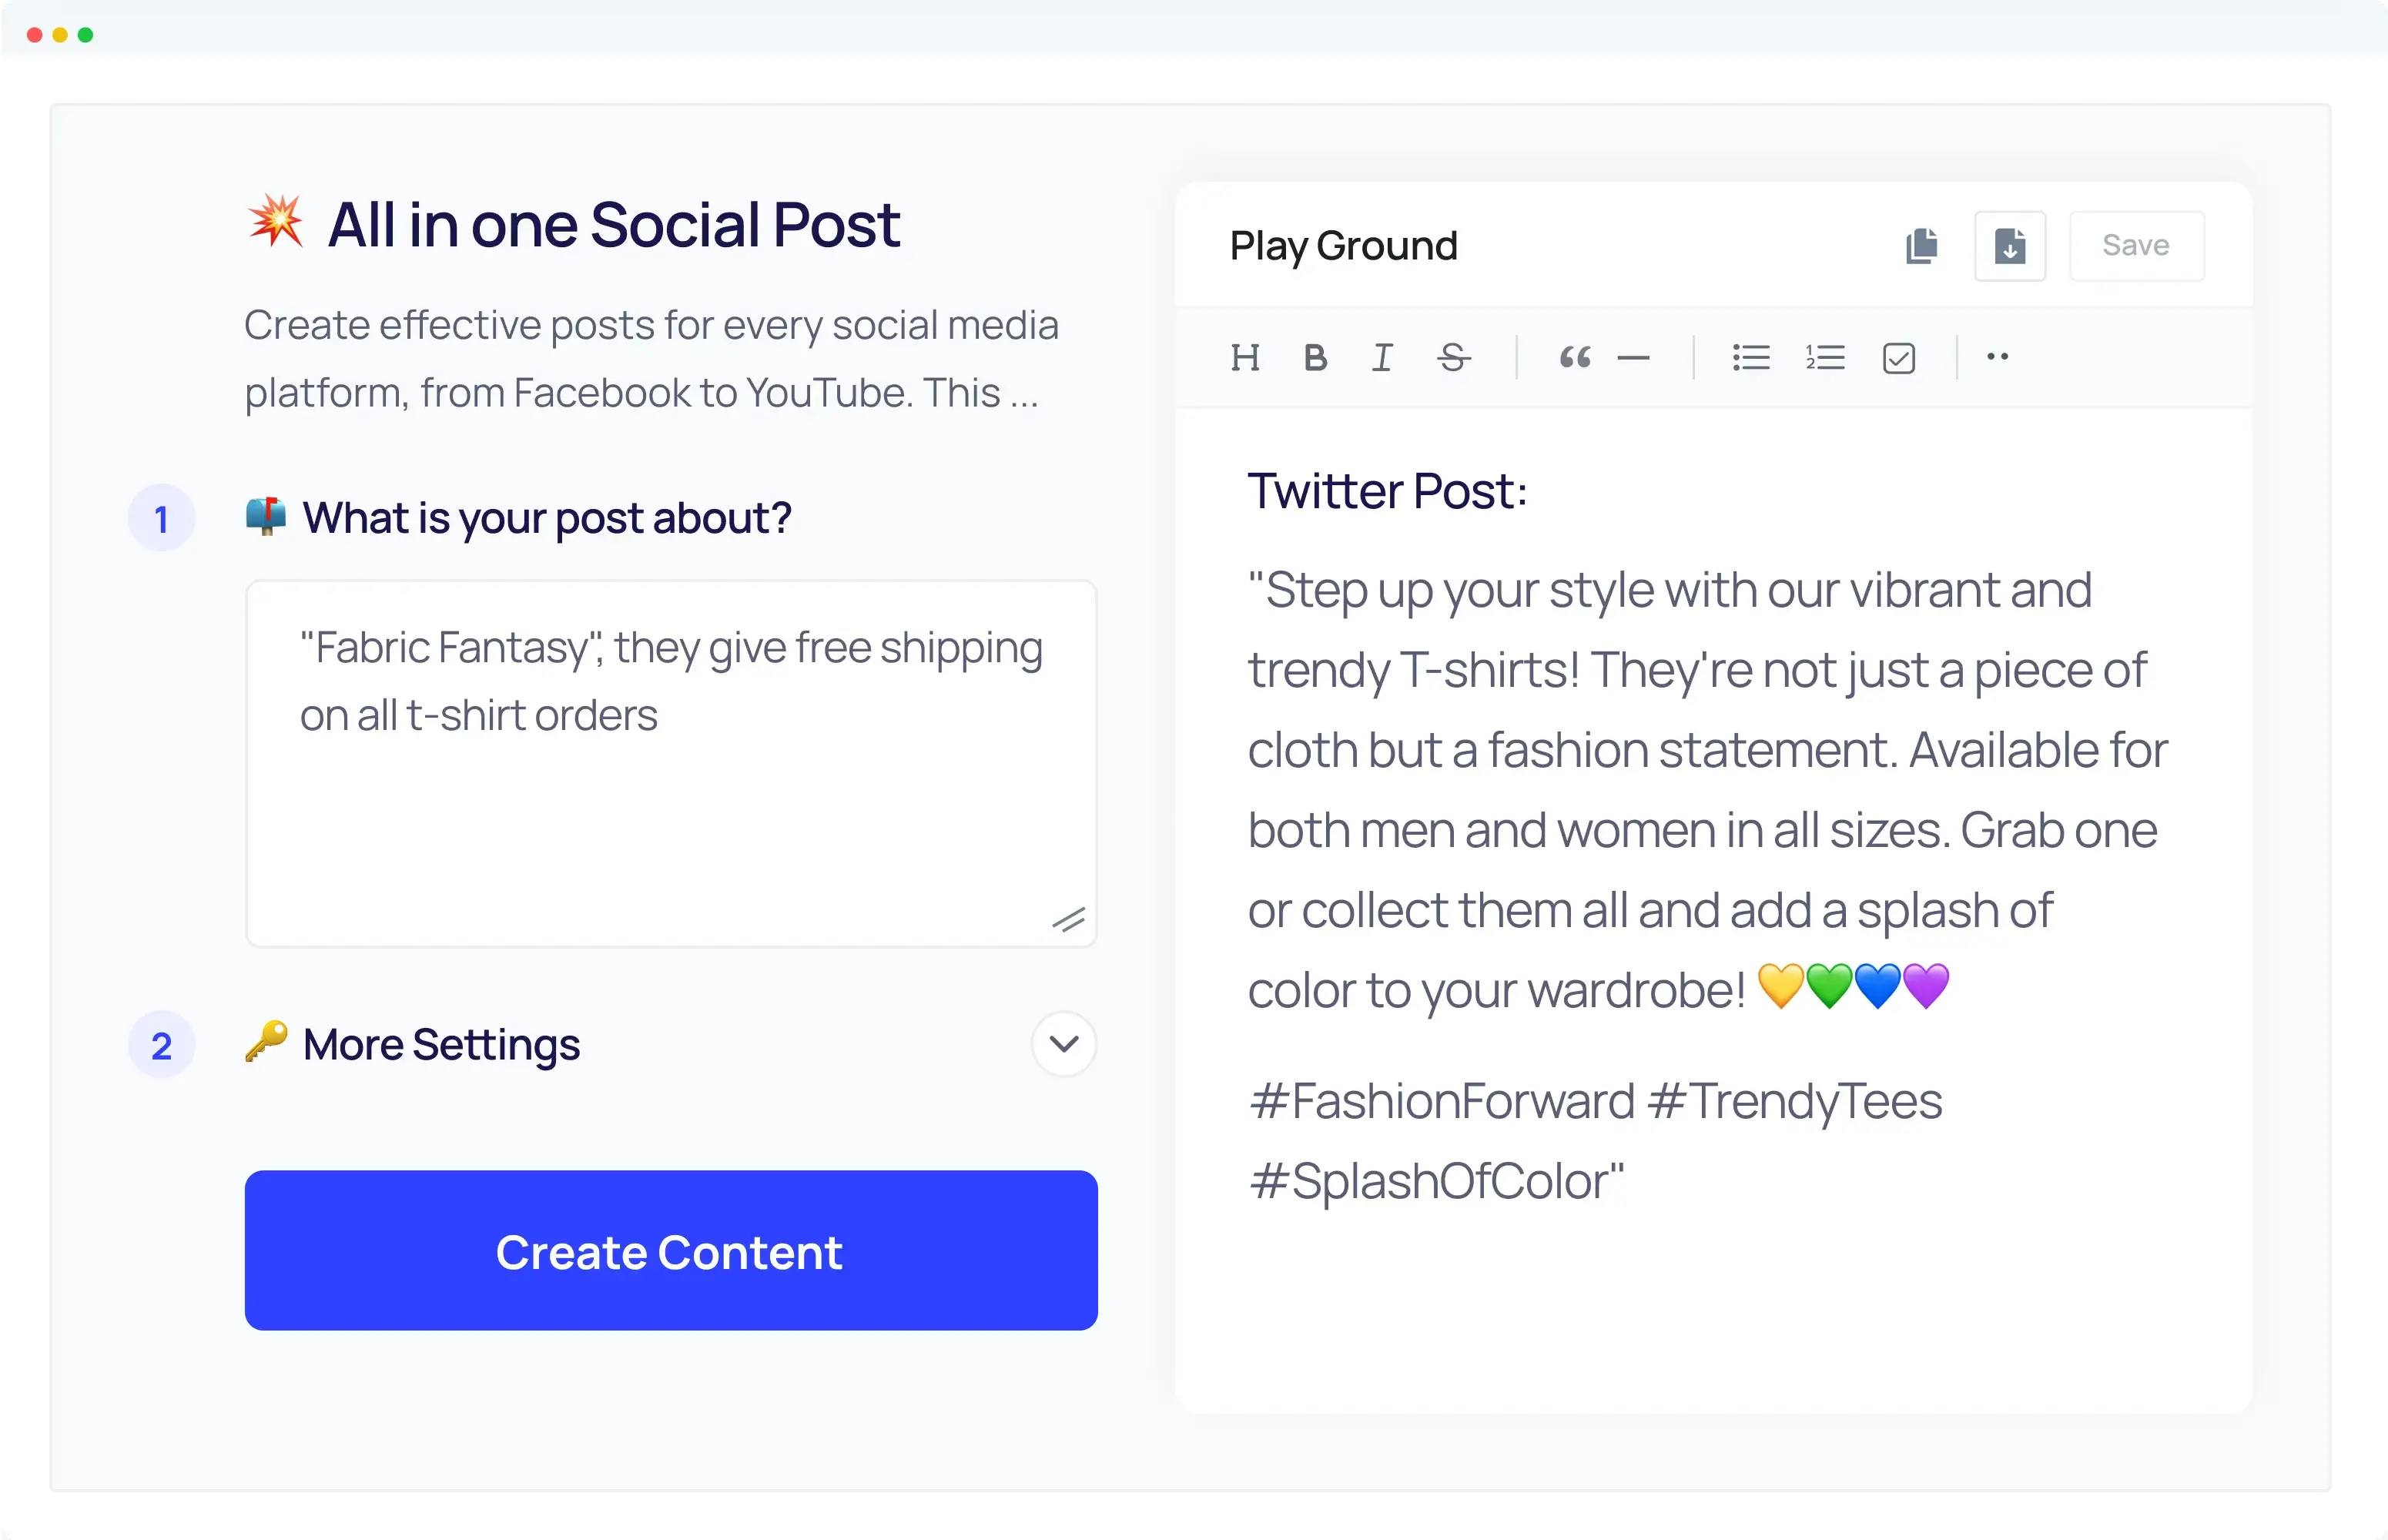Click the textarea resize handle
The width and height of the screenshot is (2388, 1540).
1070,920
